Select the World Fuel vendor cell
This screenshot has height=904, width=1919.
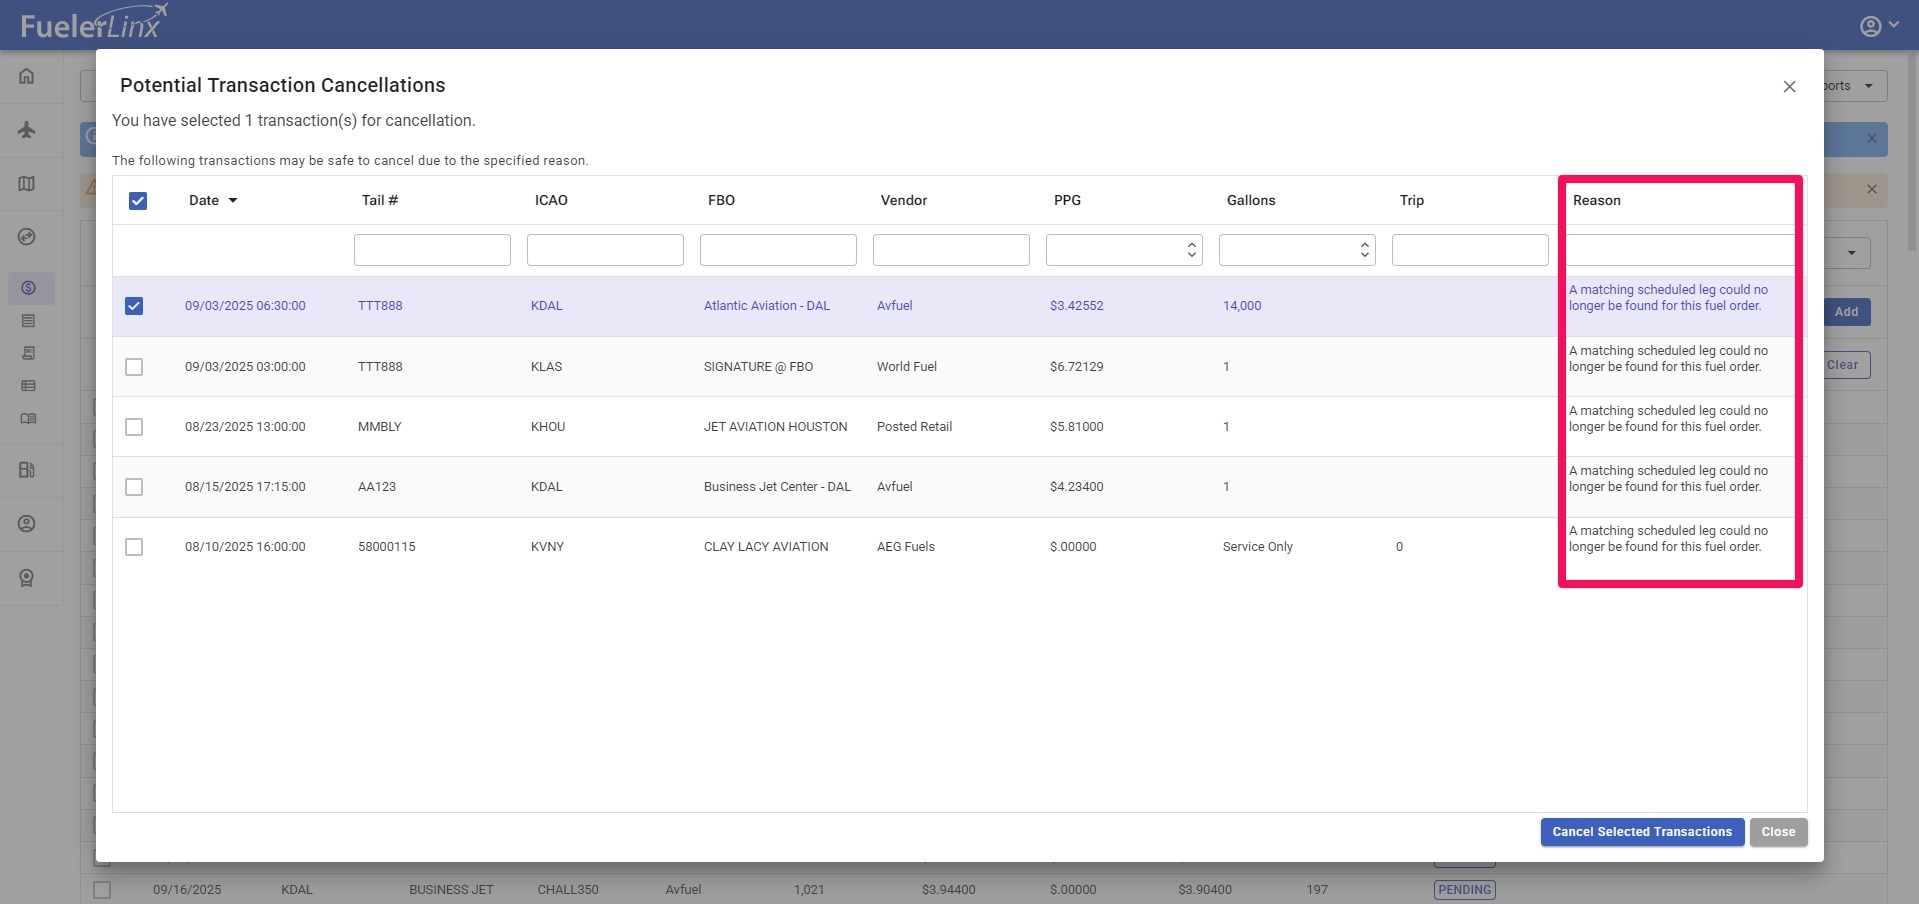[x=907, y=367]
